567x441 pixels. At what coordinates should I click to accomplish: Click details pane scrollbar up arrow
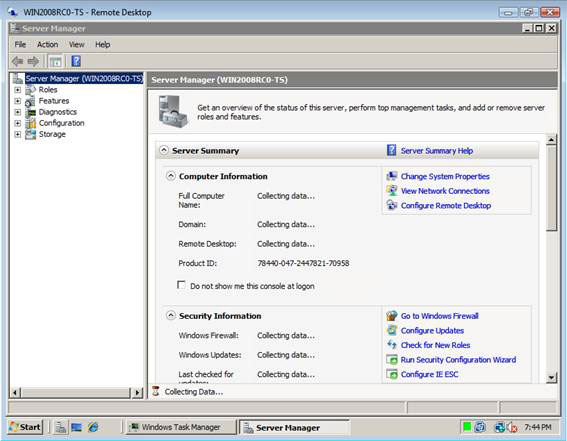pyautogui.click(x=551, y=140)
